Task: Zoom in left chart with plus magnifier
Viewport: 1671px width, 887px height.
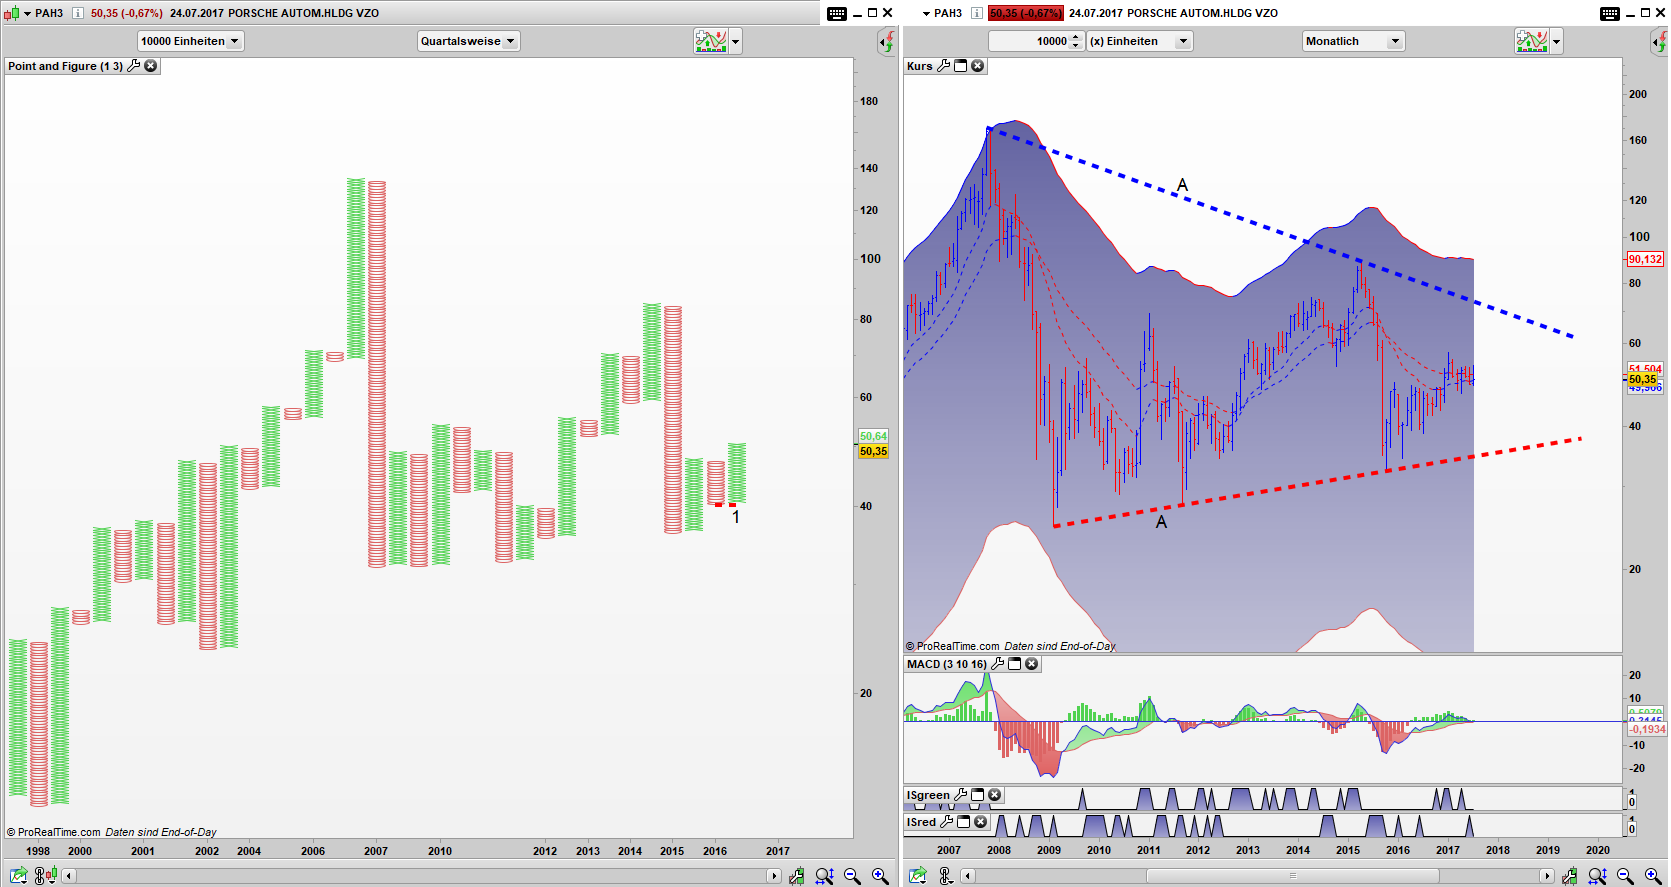Action: tap(880, 876)
